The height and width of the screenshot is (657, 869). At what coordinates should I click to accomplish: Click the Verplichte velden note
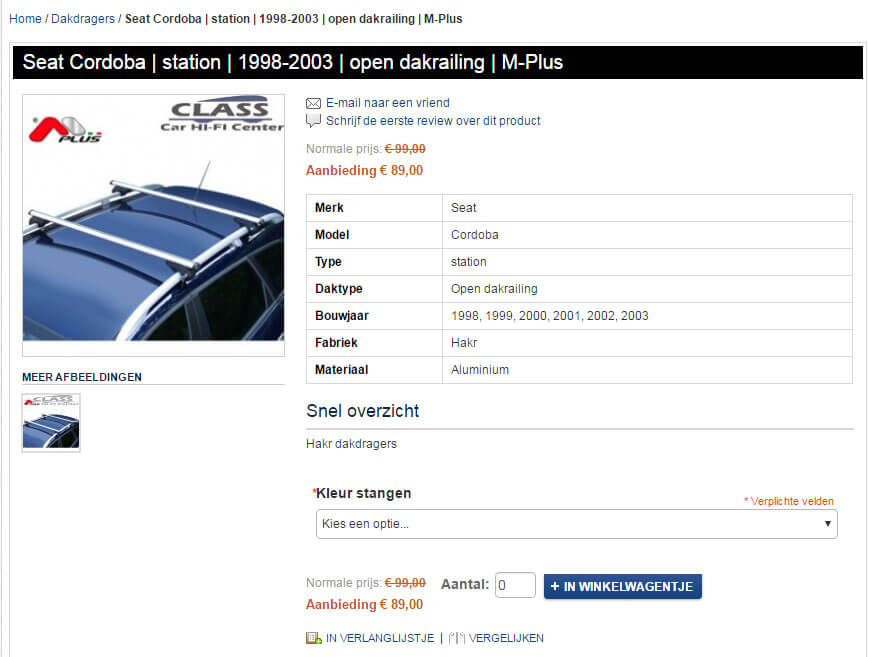coord(789,501)
